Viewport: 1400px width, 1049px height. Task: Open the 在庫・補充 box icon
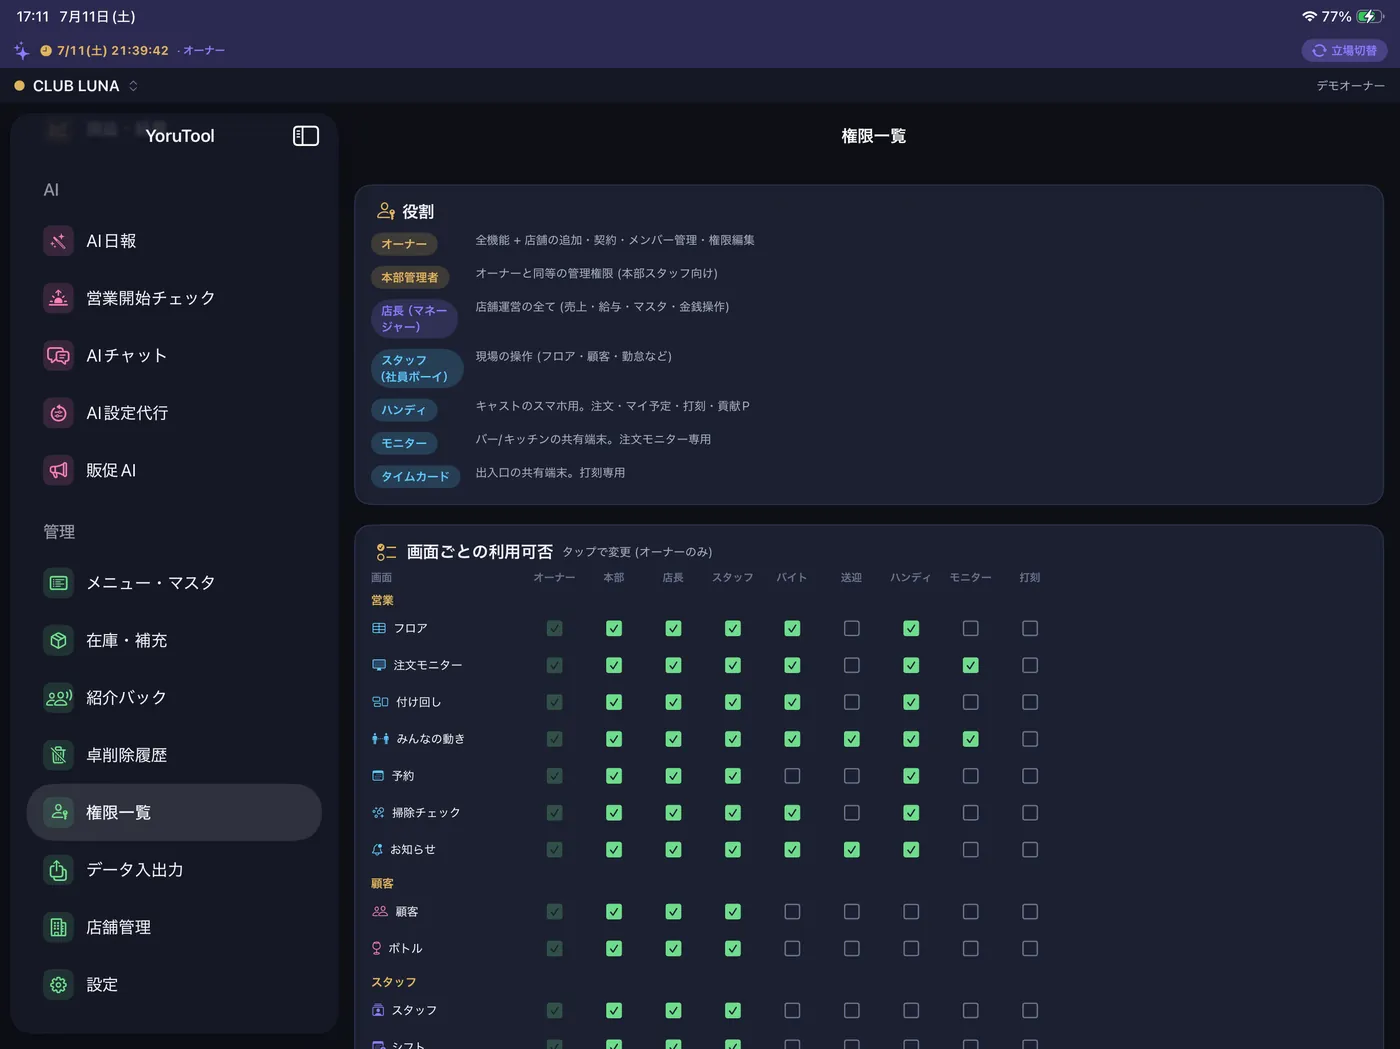(x=59, y=640)
